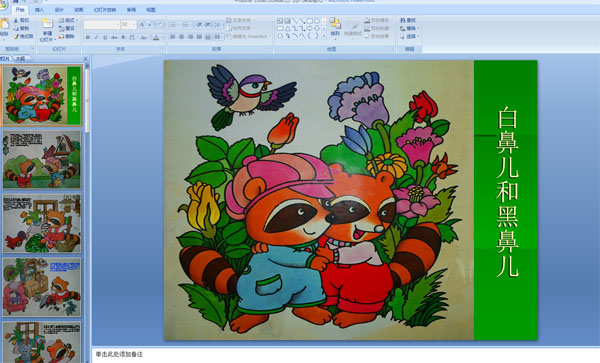Screen dimensions: 600x363
Task: Click the Shape Outline icon
Action: tap(367, 28)
